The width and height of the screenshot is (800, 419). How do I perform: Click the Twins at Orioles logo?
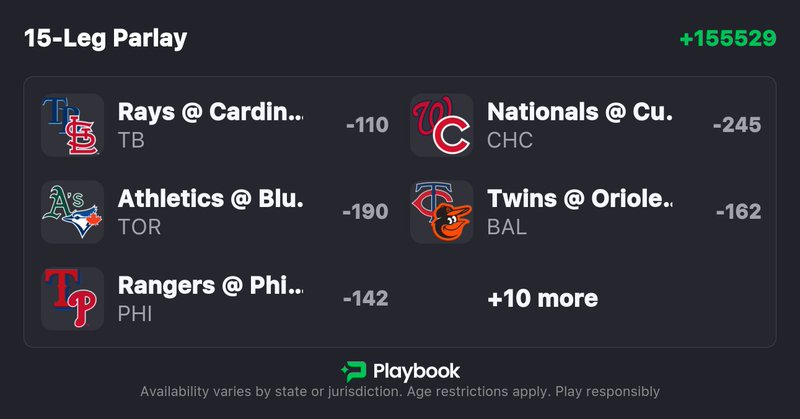pos(442,212)
